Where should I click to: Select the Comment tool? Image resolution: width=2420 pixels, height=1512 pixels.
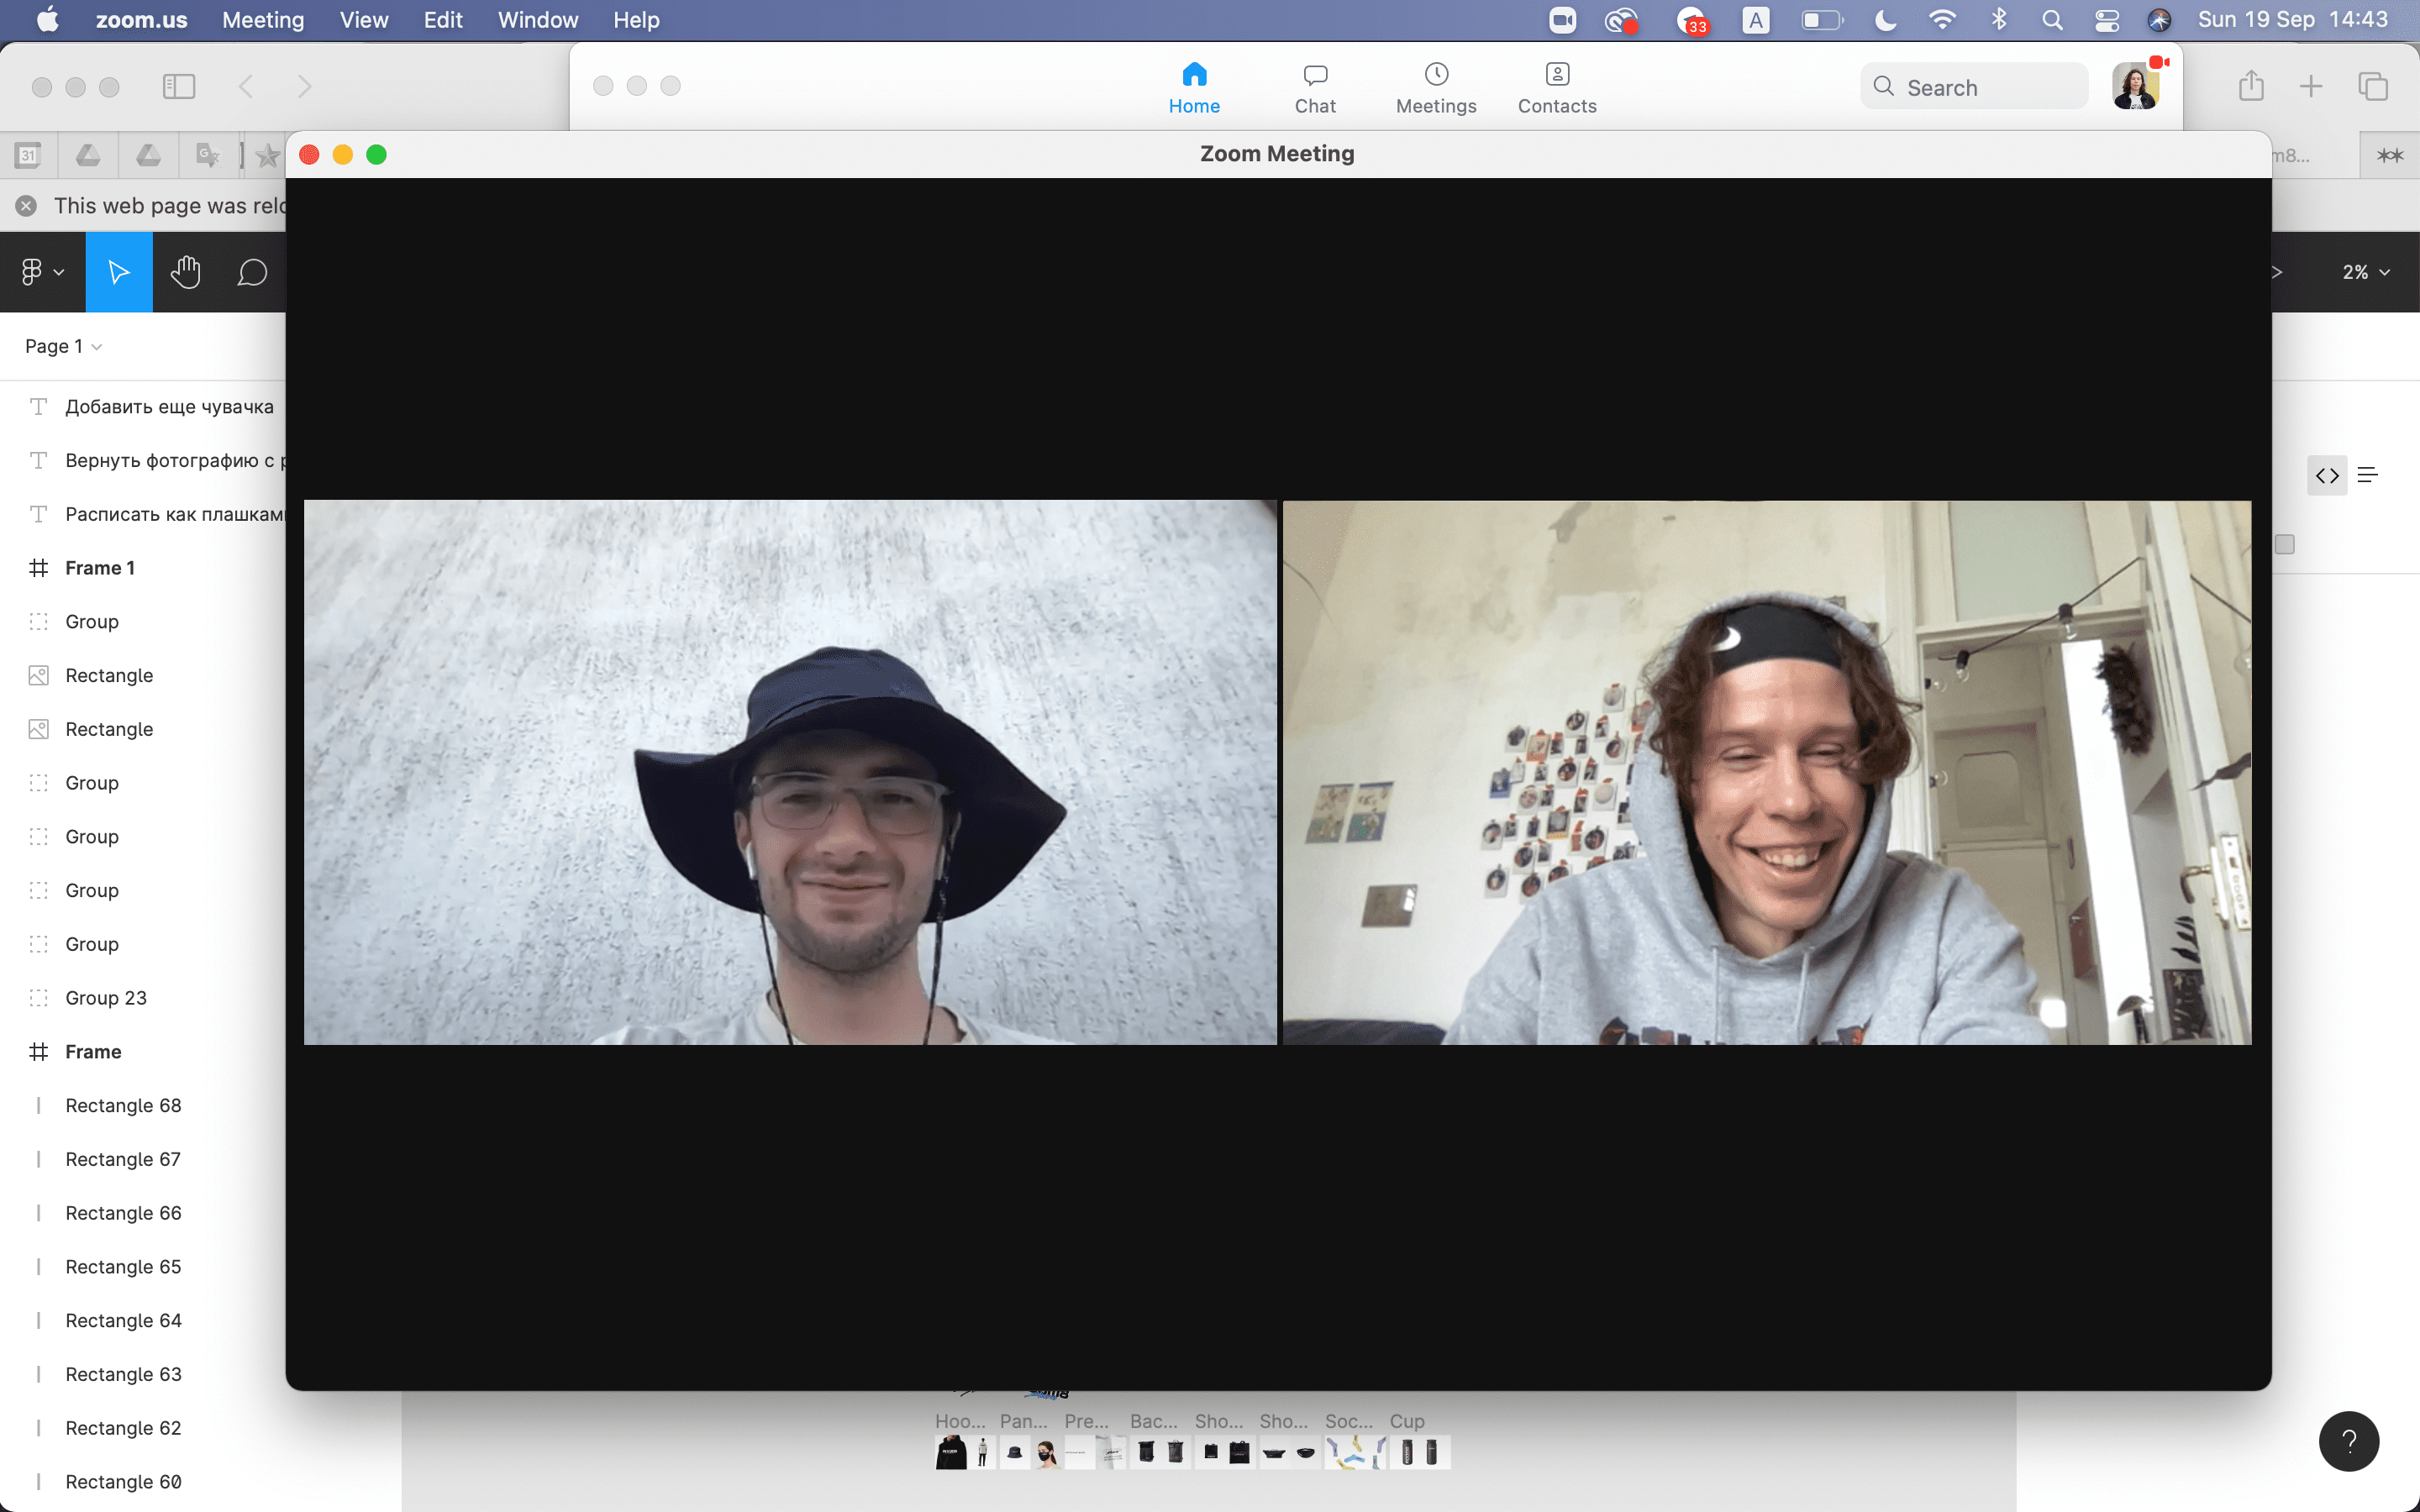[251, 272]
